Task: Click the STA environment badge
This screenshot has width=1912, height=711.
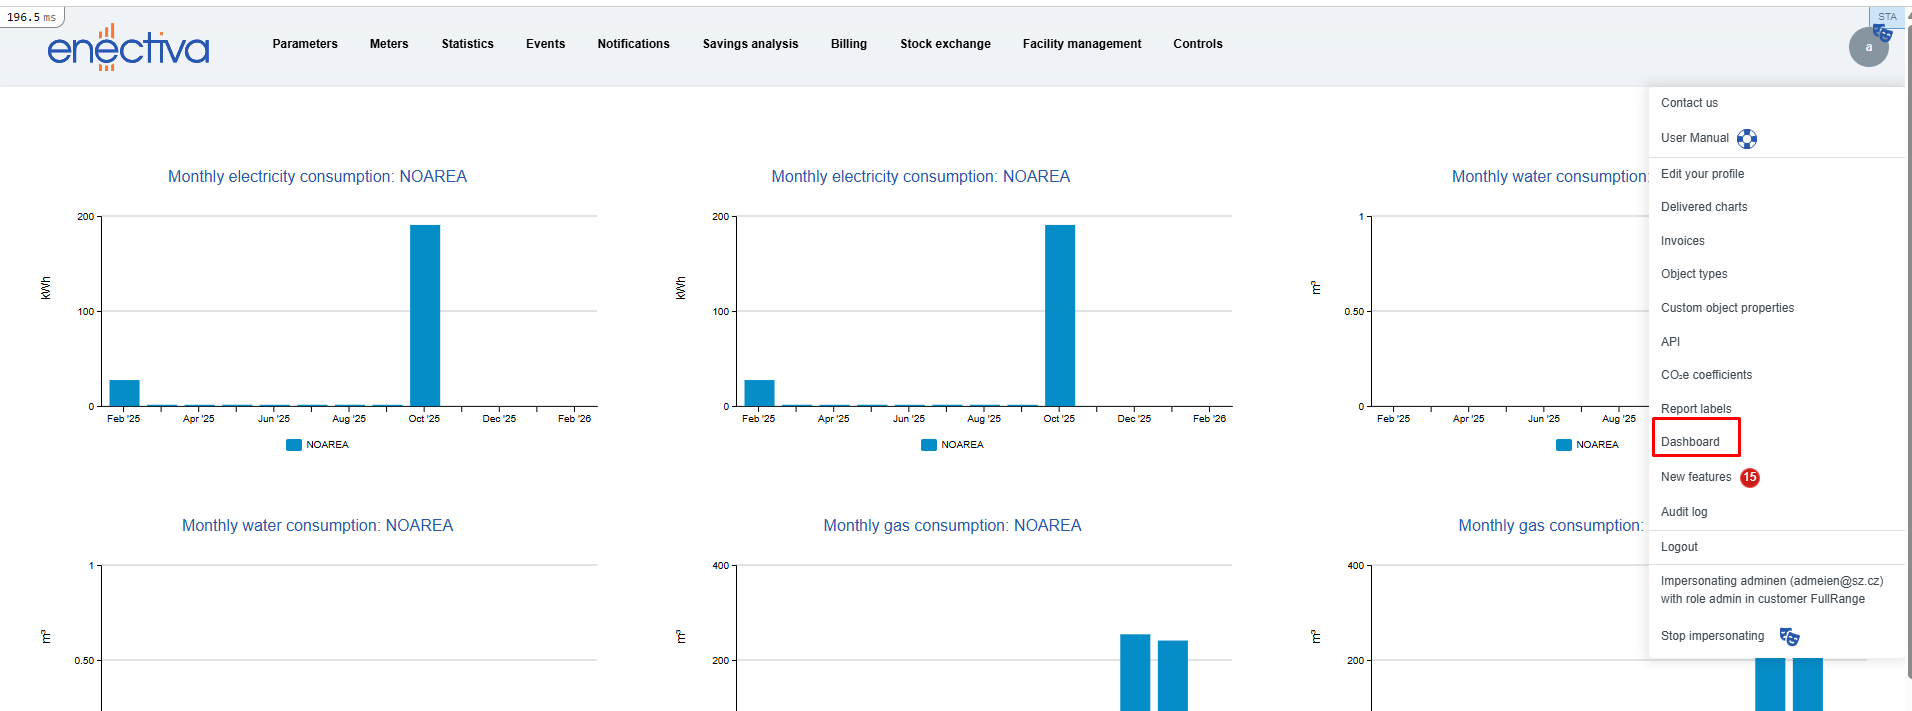Action: (x=1886, y=16)
